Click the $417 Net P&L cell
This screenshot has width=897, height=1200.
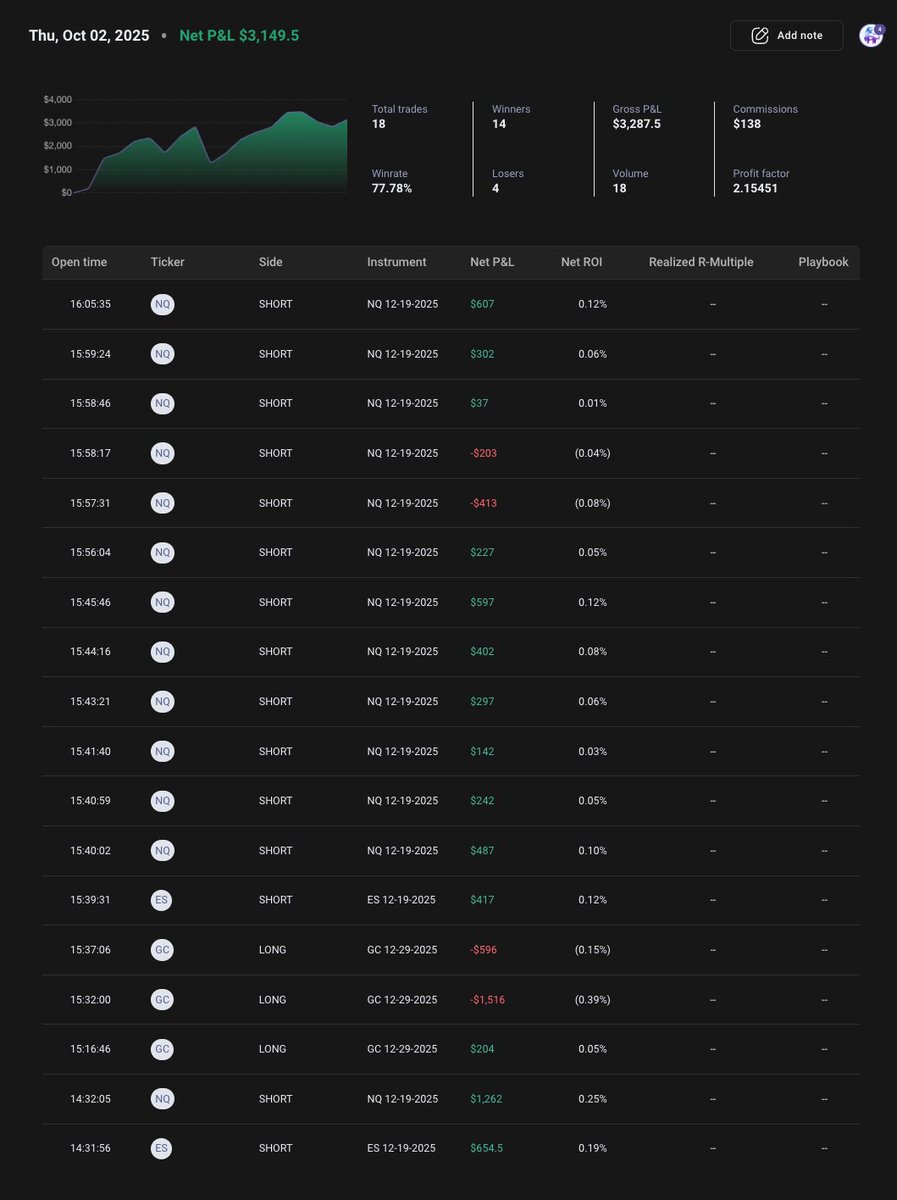(482, 900)
